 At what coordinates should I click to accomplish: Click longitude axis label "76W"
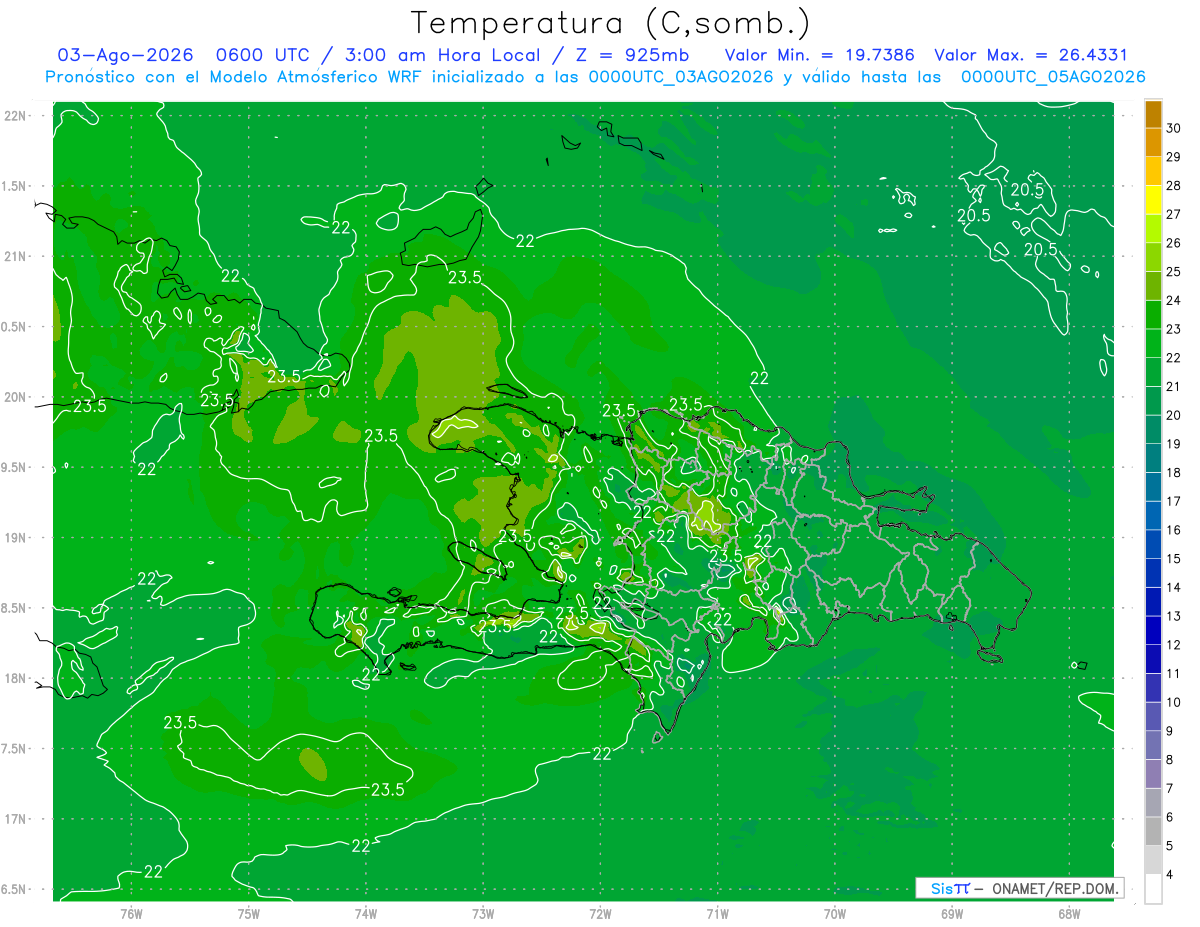(x=131, y=913)
